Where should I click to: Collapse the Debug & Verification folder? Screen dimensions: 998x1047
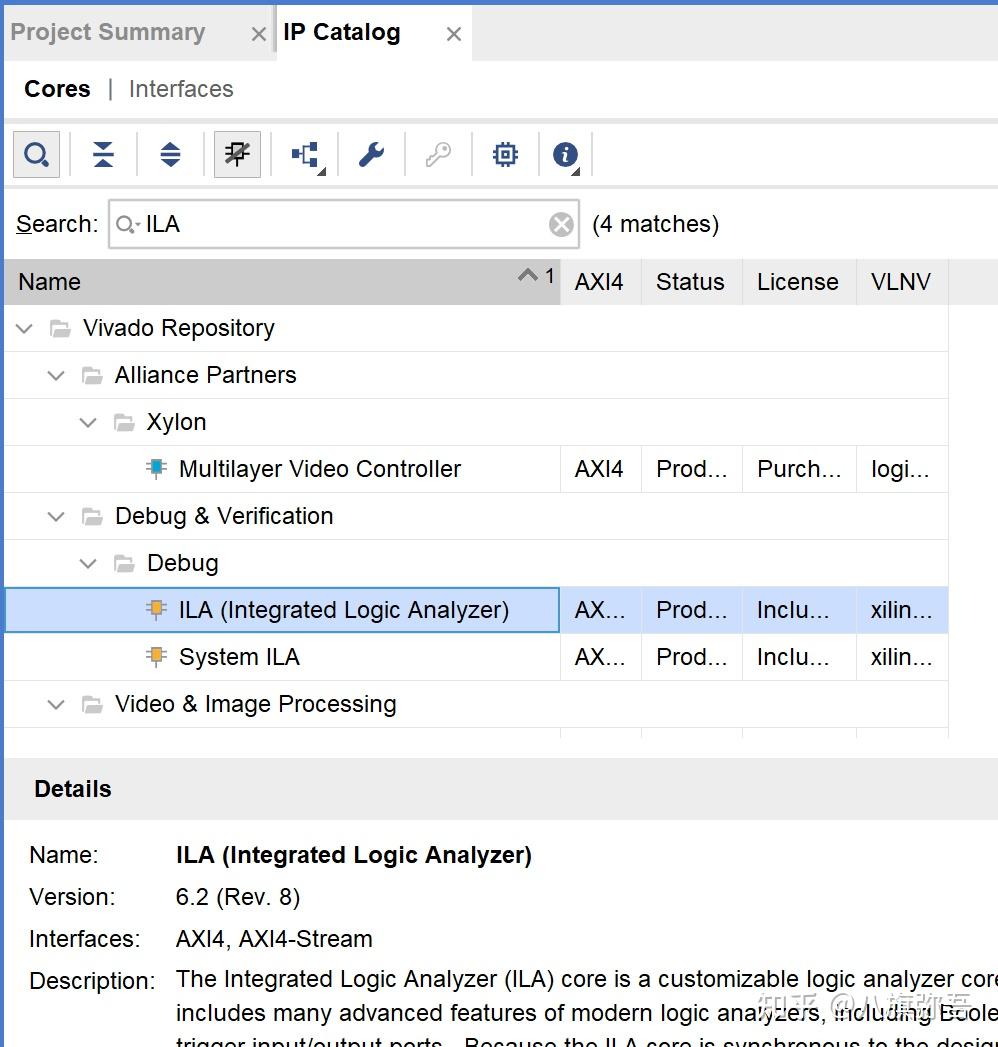(57, 516)
